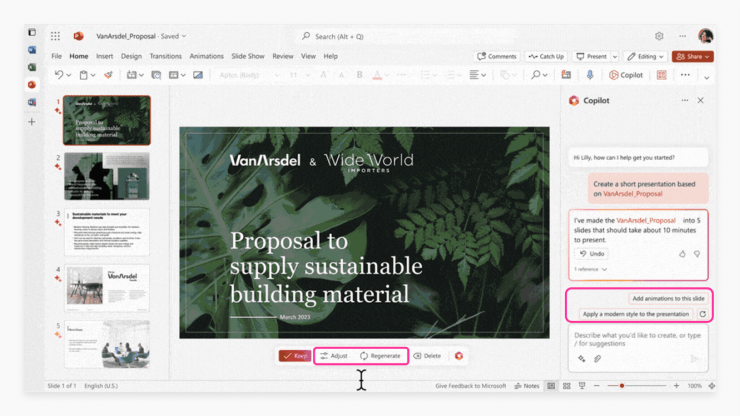Switch to Normal view in status bar
Screen dimensions: 740x416
pyautogui.click(x=551, y=386)
